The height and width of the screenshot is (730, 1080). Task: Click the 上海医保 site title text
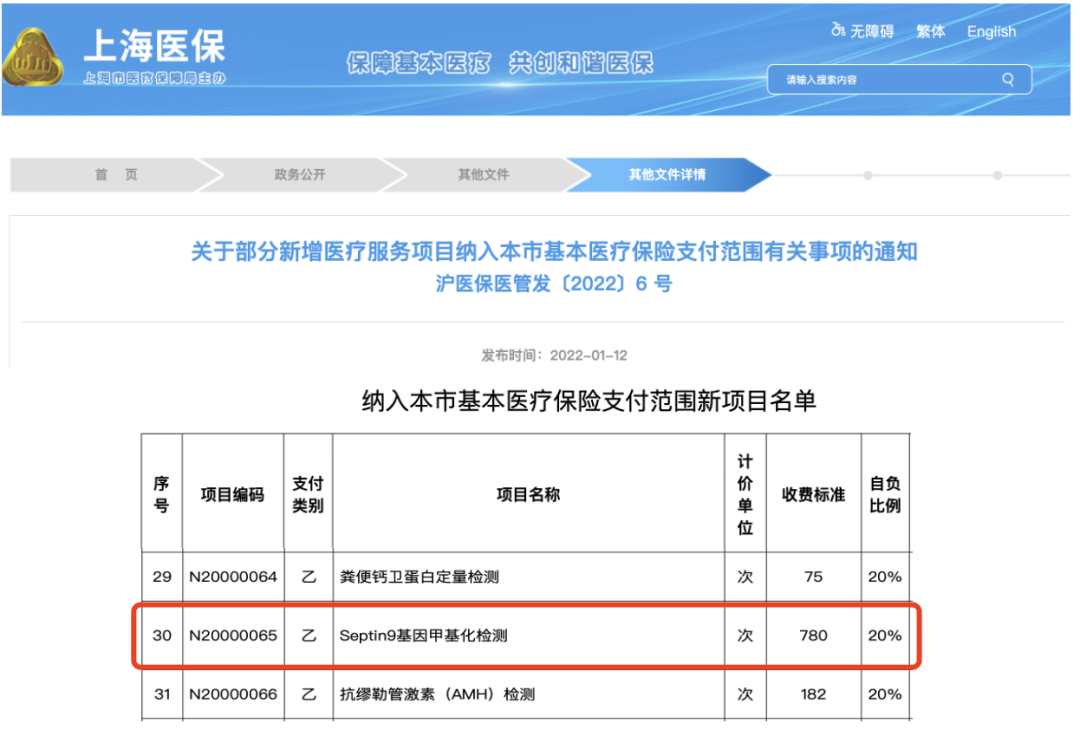pos(154,46)
